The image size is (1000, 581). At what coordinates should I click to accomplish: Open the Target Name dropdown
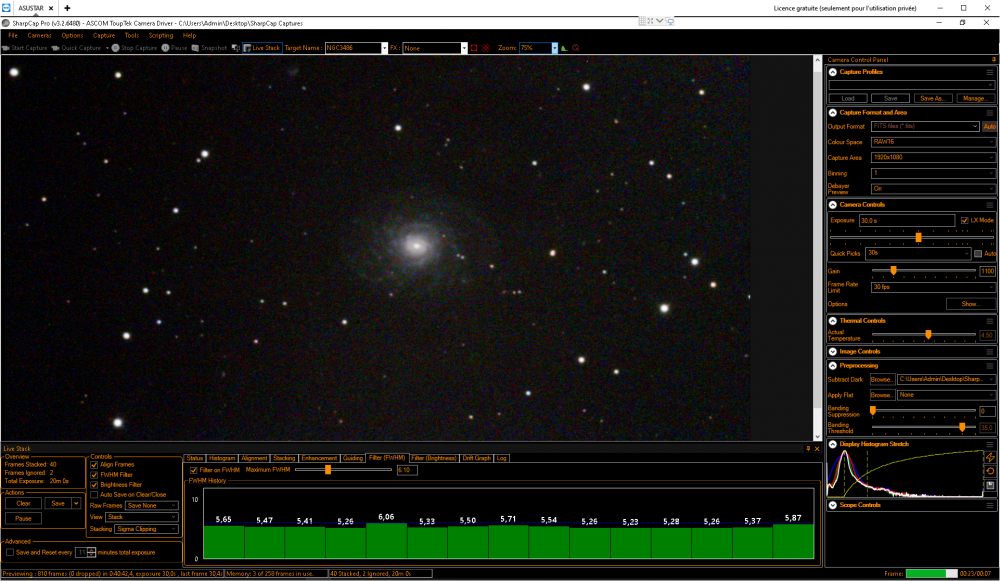pyautogui.click(x=385, y=48)
